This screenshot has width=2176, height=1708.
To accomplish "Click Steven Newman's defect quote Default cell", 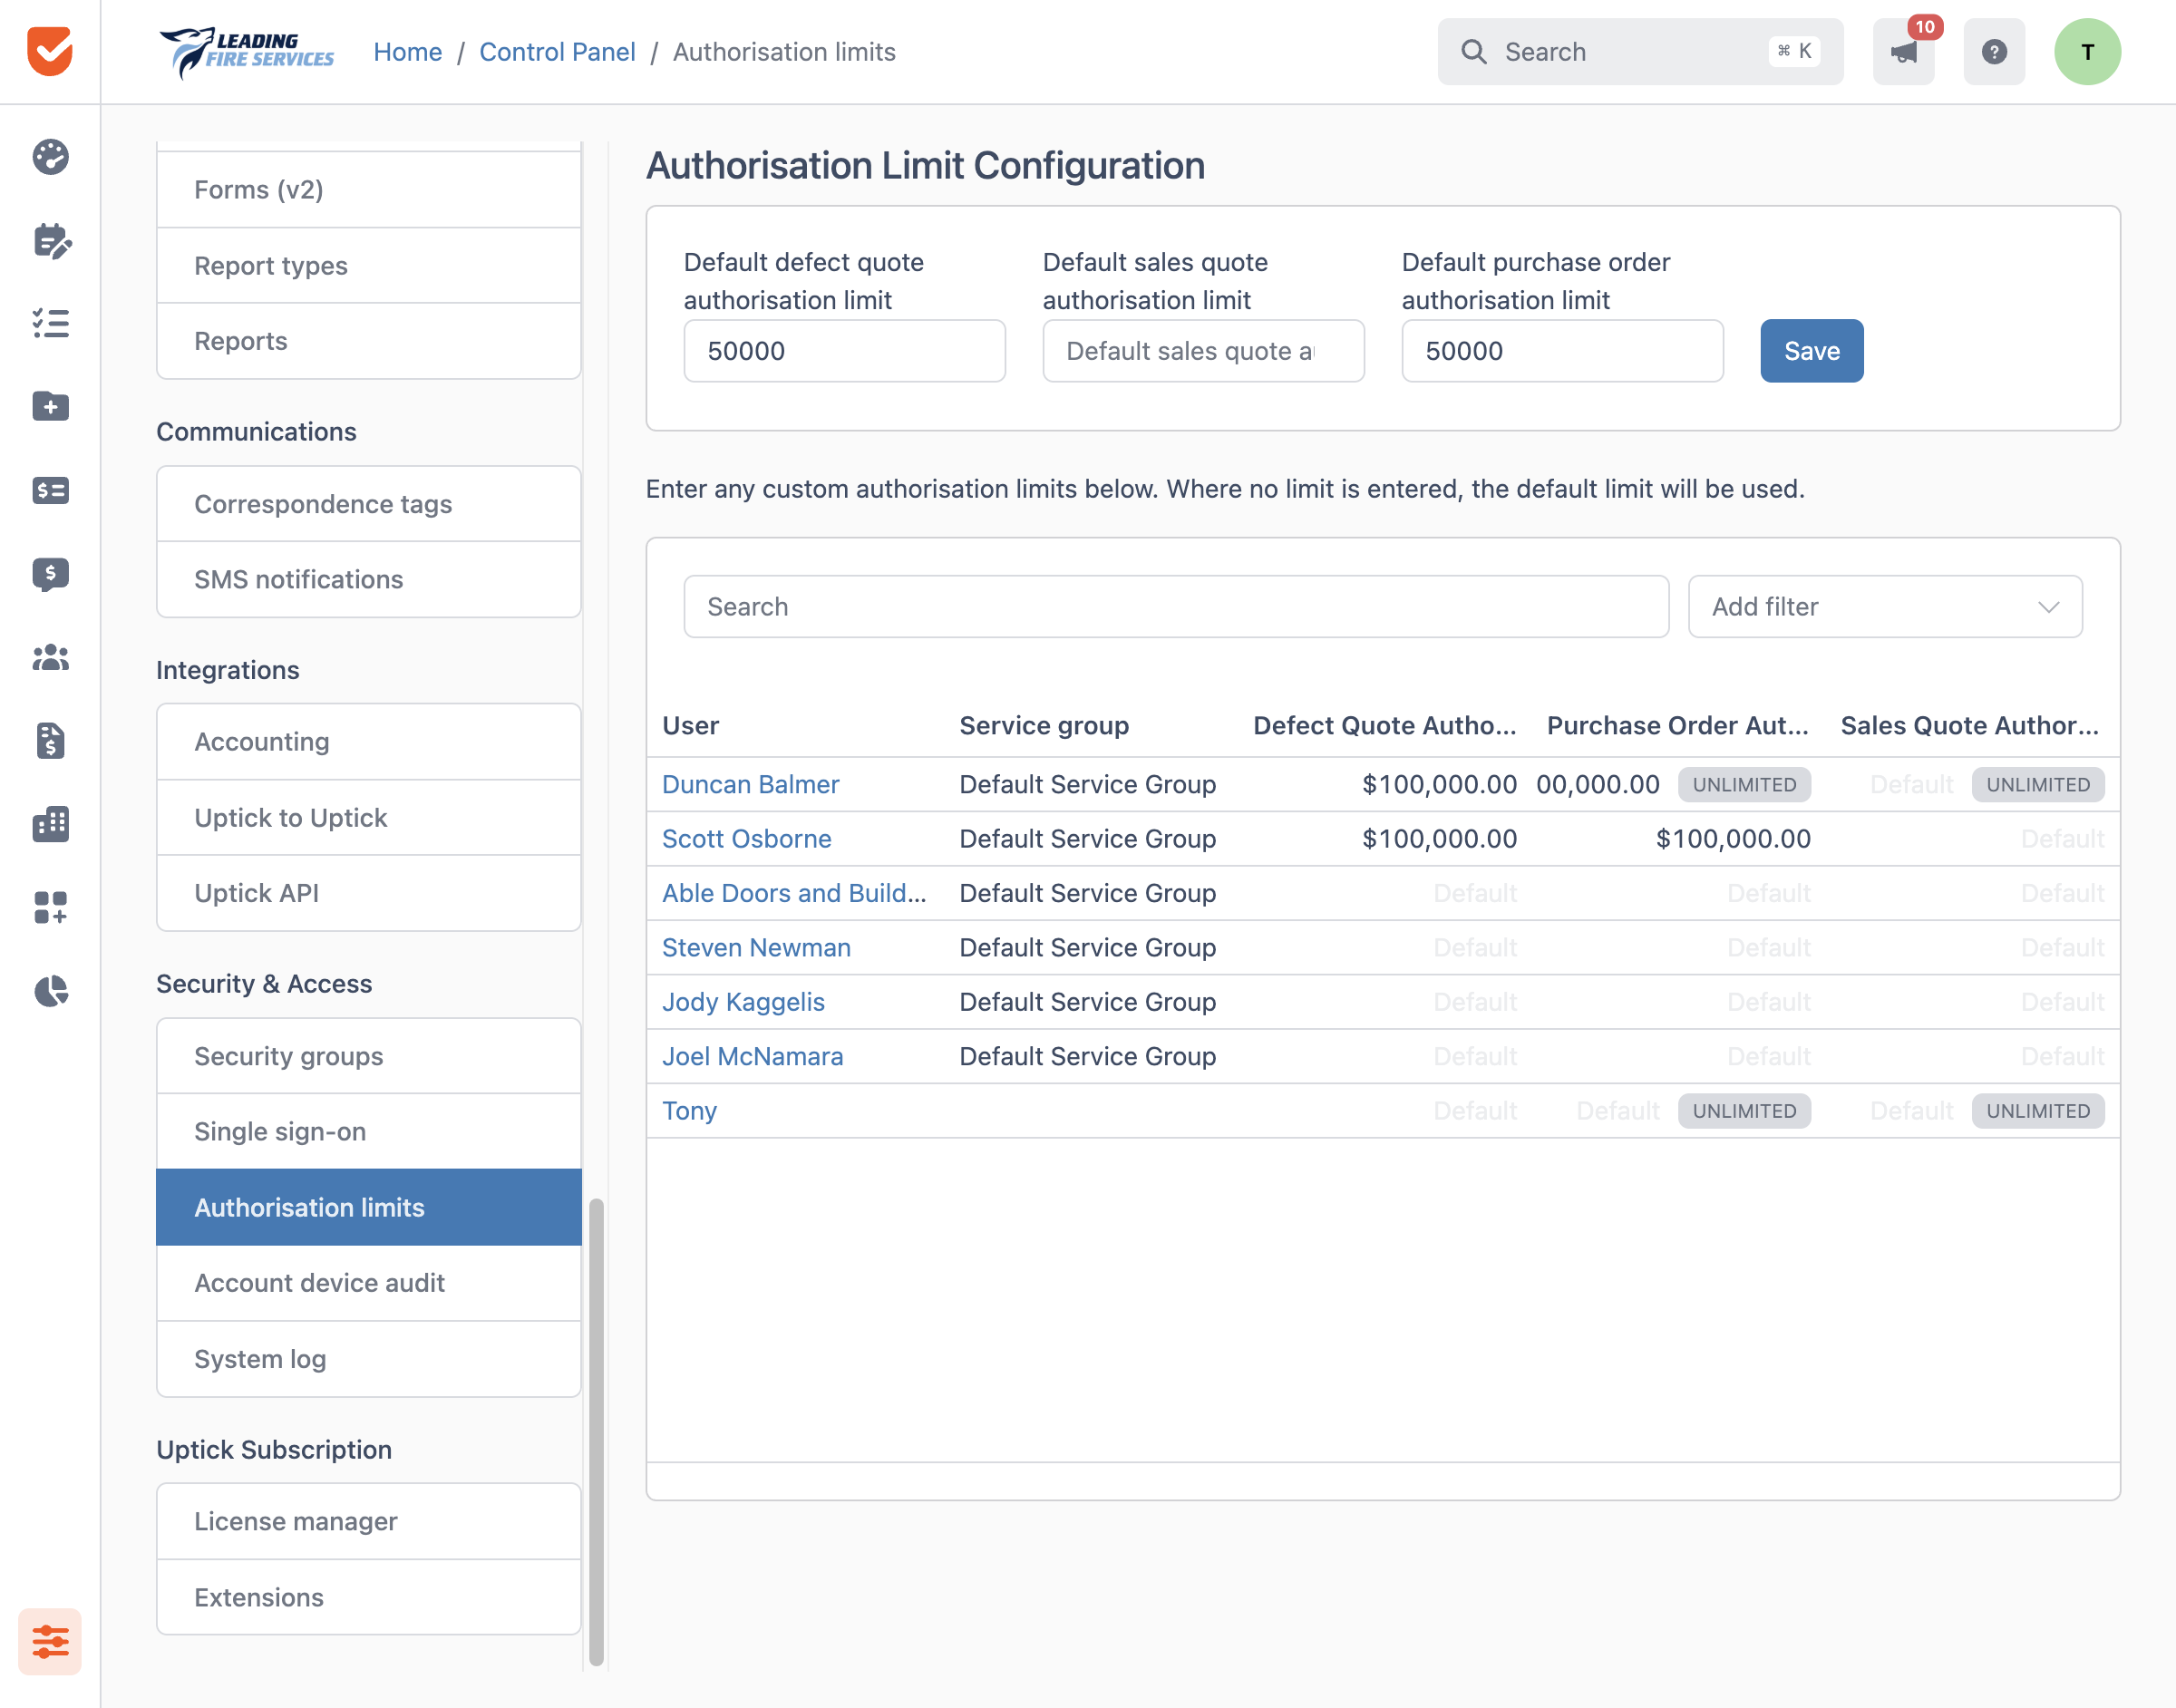I will 1475,947.
